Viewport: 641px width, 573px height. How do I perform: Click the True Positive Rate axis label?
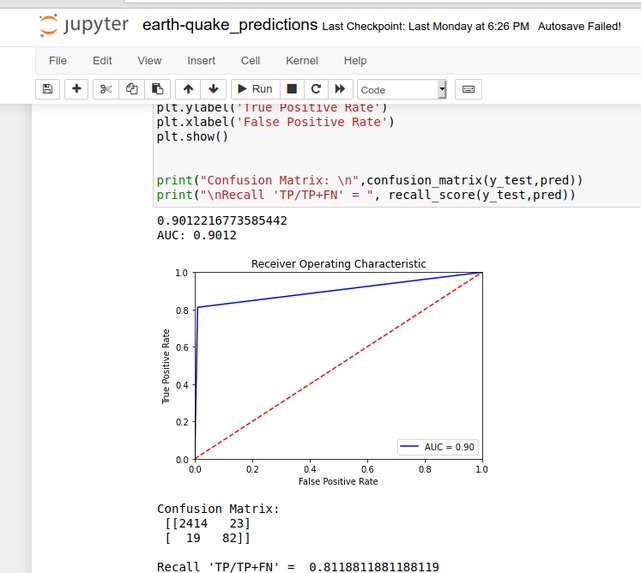[166, 366]
